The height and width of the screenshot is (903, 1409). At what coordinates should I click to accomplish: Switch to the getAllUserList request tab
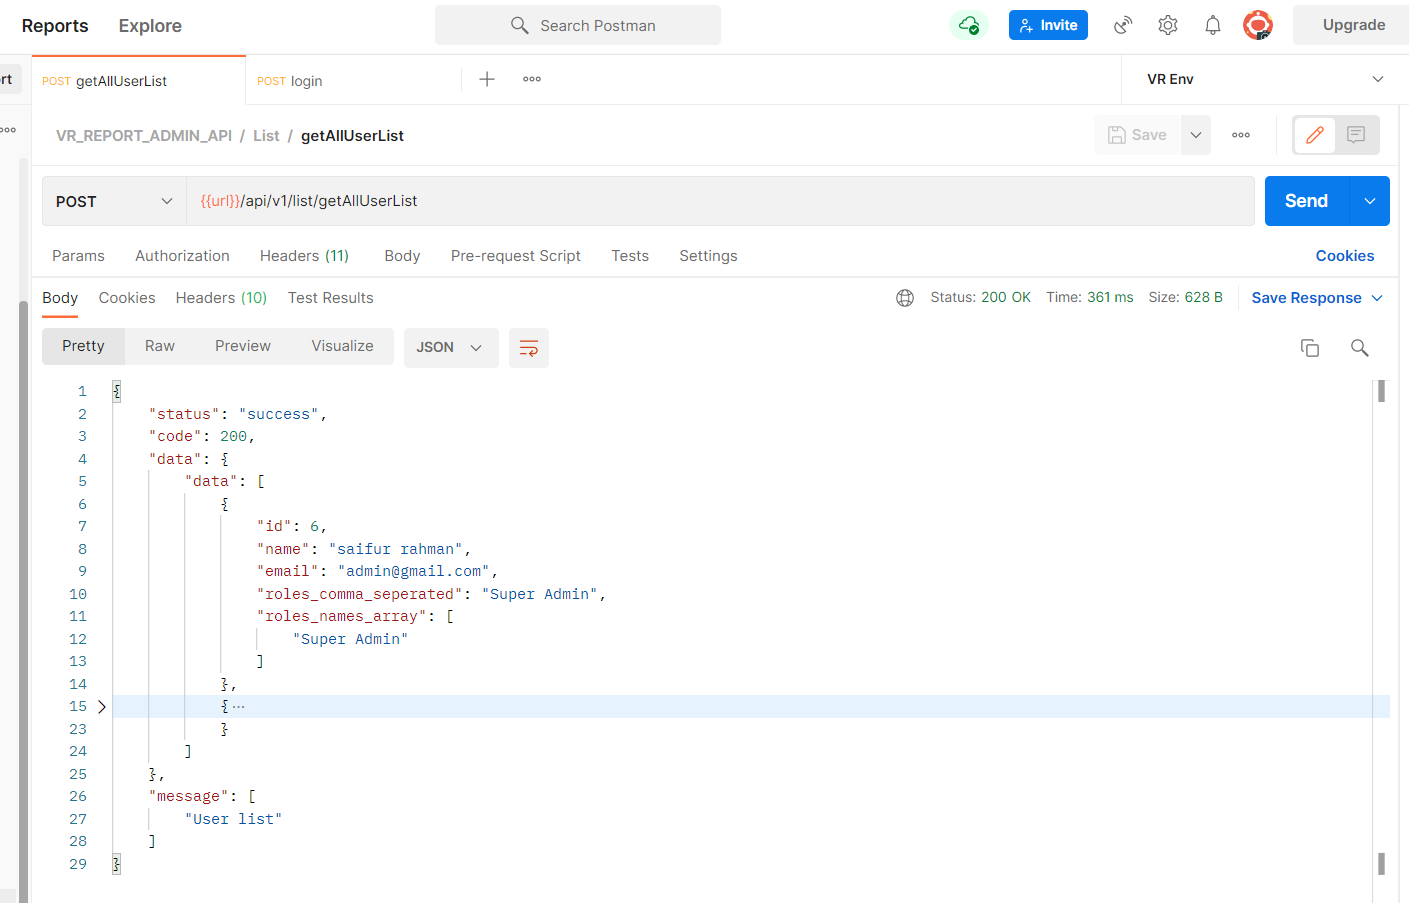tap(139, 81)
